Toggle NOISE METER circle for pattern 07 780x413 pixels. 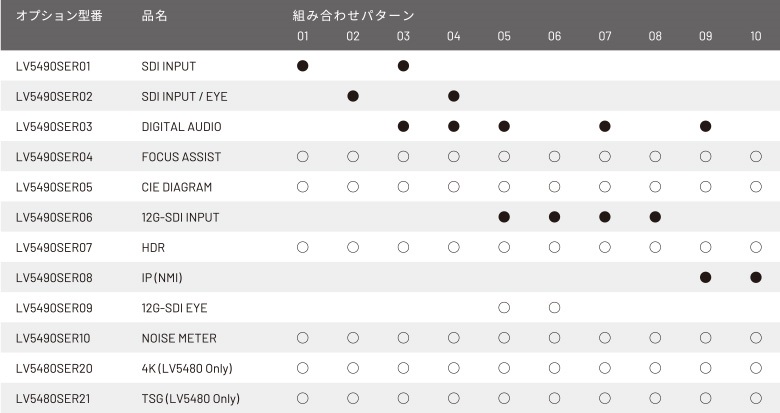tap(605, 338)
